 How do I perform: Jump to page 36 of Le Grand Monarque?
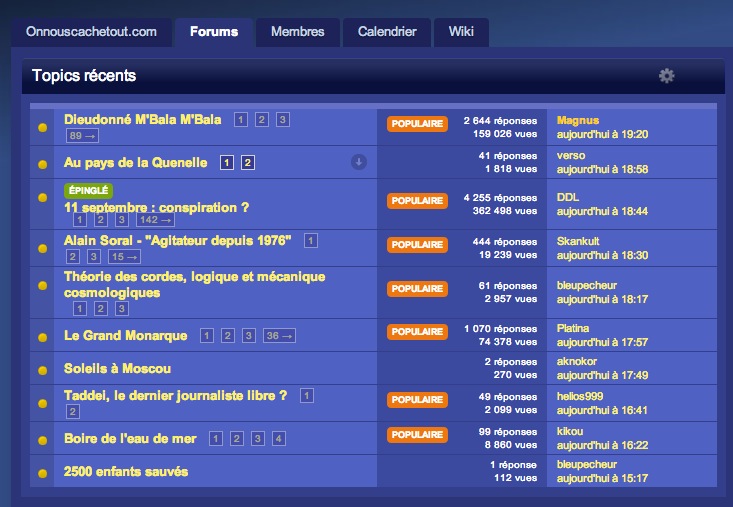click(279, 336)
